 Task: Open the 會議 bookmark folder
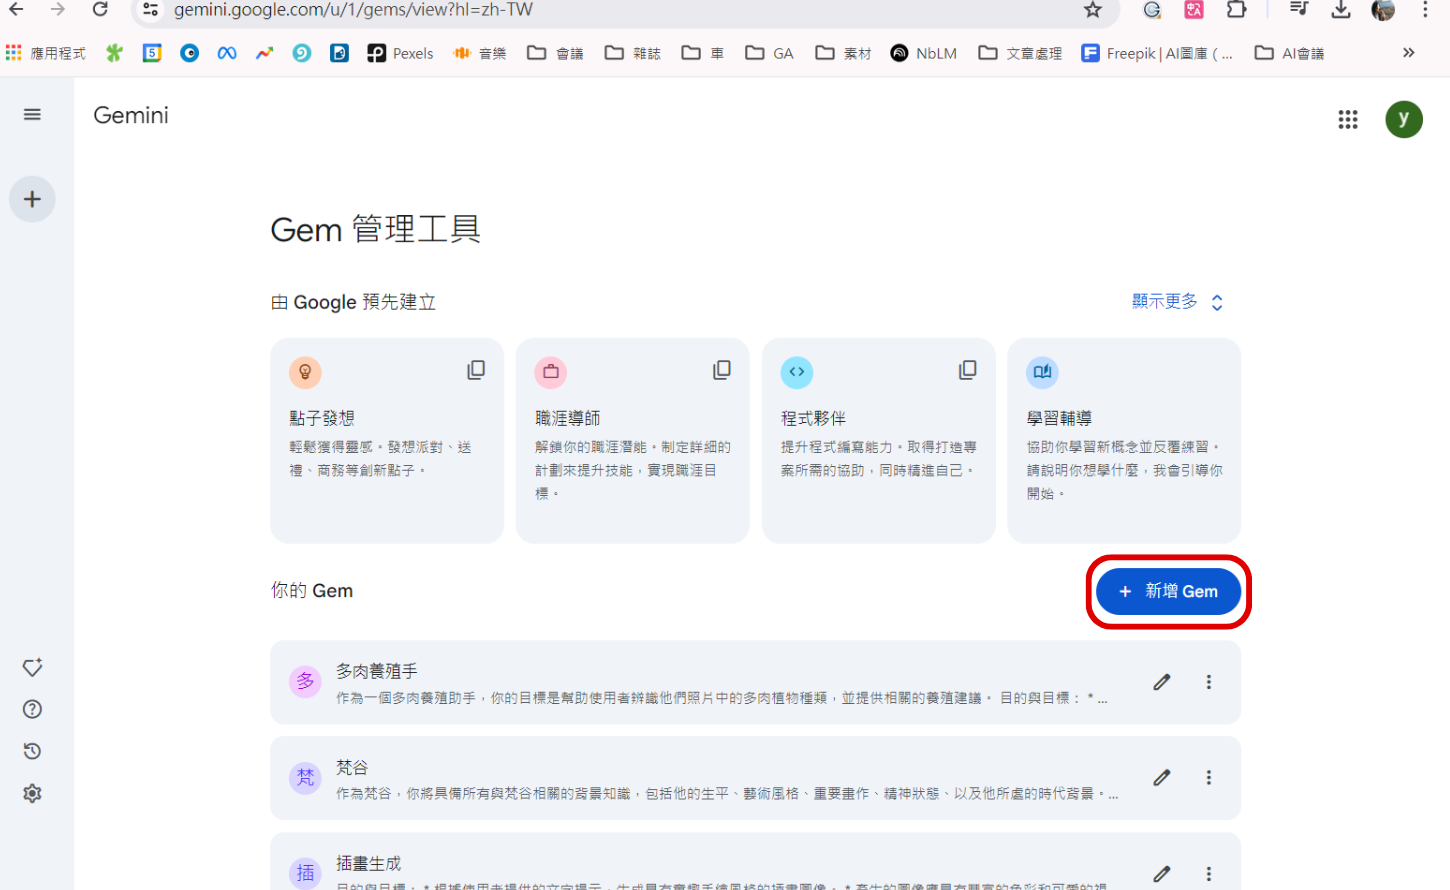coord(555,53)
